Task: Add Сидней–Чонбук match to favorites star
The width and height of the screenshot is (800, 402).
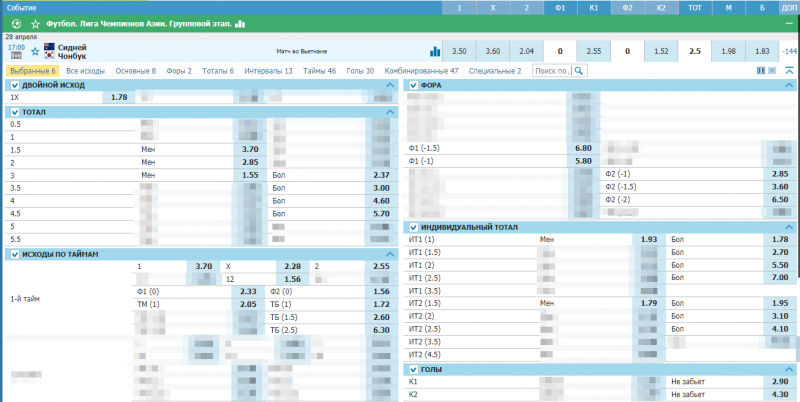Action: coord(35,50)
